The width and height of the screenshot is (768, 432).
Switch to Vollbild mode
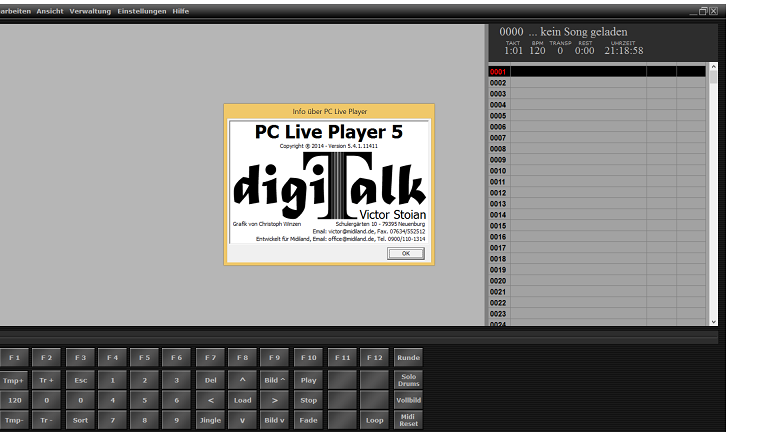click(x=408, y=400)
